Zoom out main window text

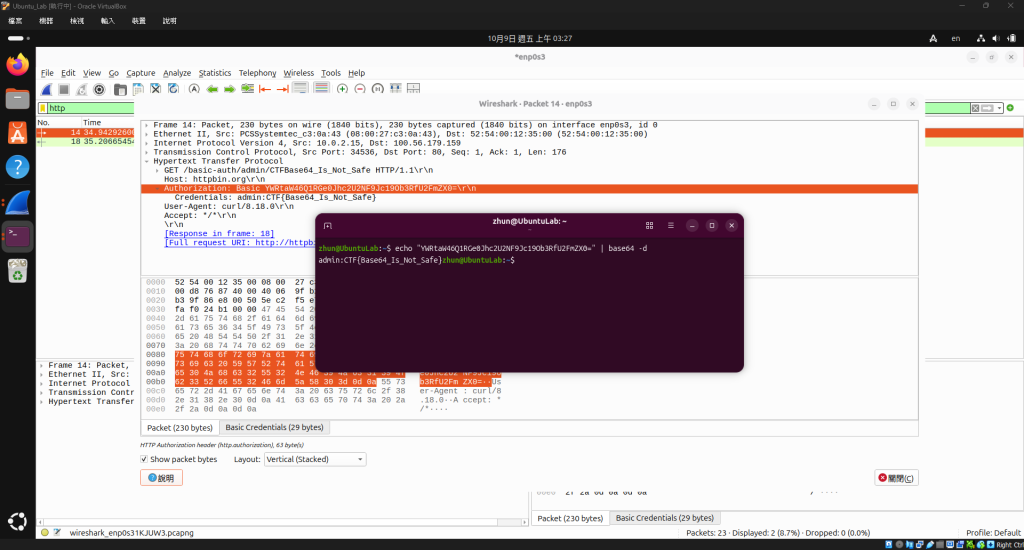coord(360,89)
